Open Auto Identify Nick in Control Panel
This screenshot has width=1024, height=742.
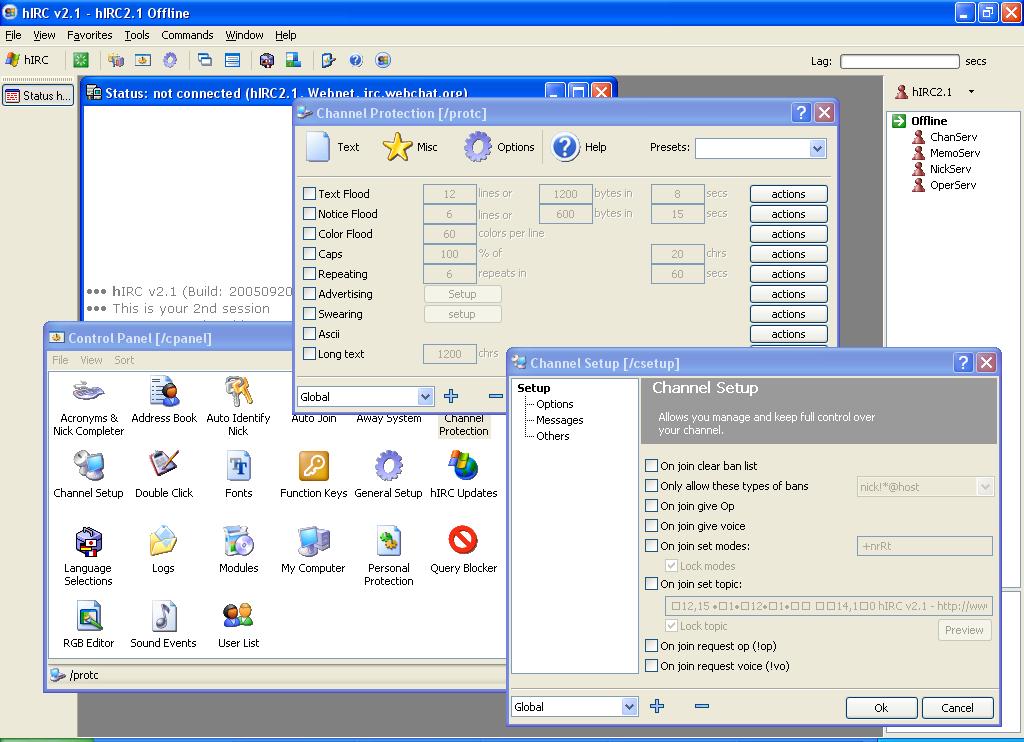[238, 391]
